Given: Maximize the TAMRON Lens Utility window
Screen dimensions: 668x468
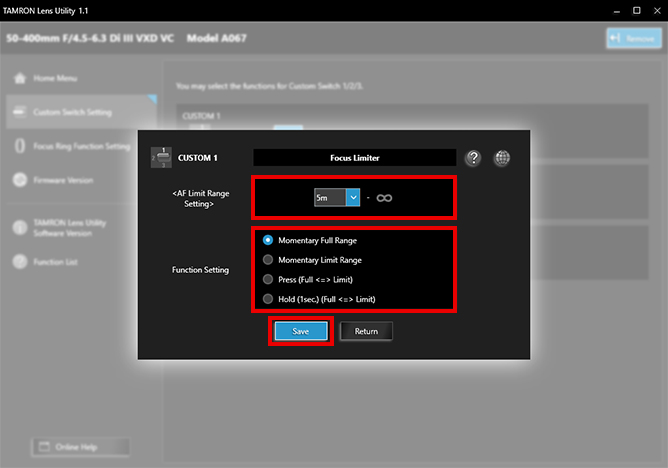Looking at the screenshot, I should (636, 11).
